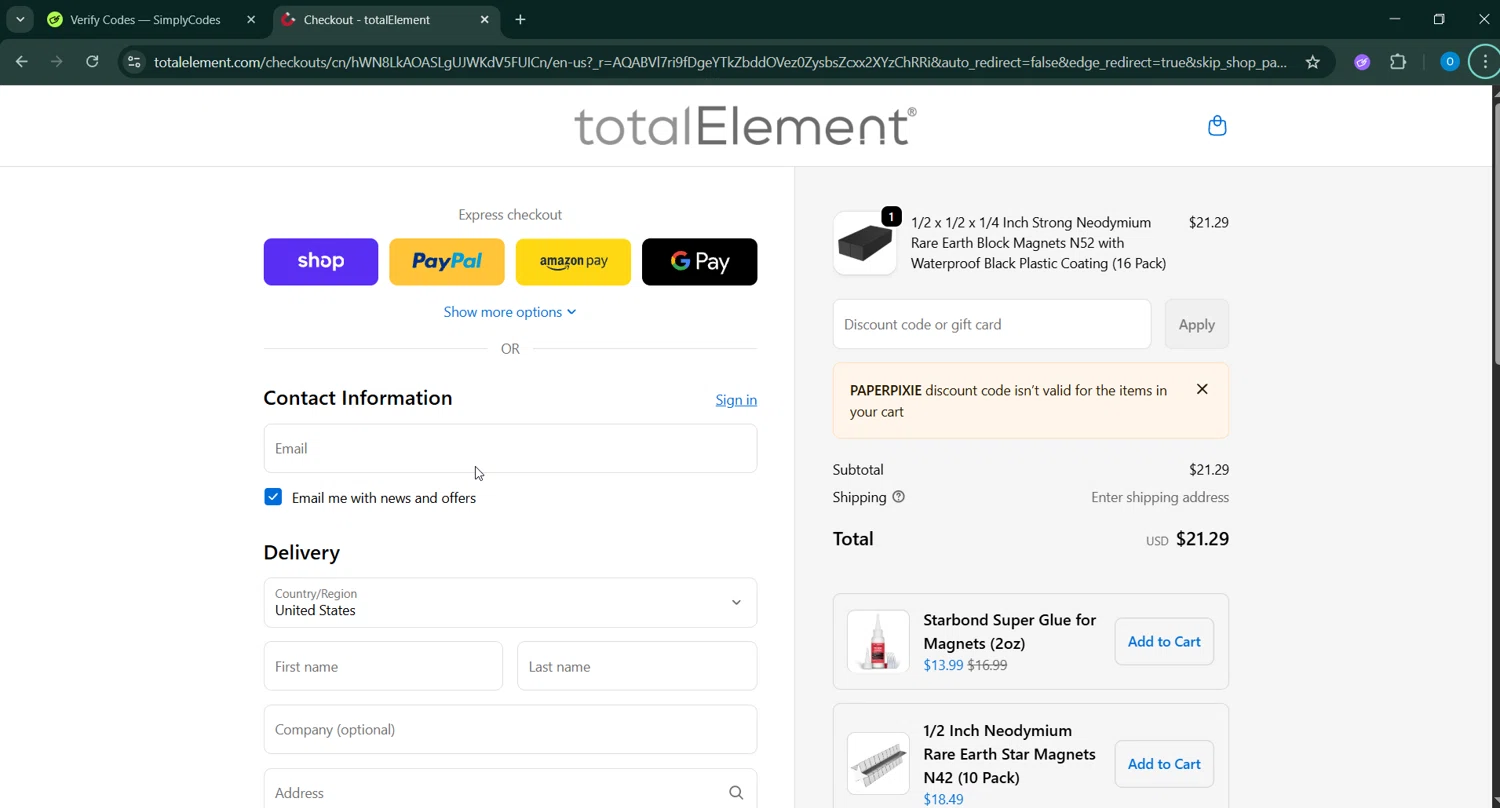View site information icon in address bar

coord(134,62)
